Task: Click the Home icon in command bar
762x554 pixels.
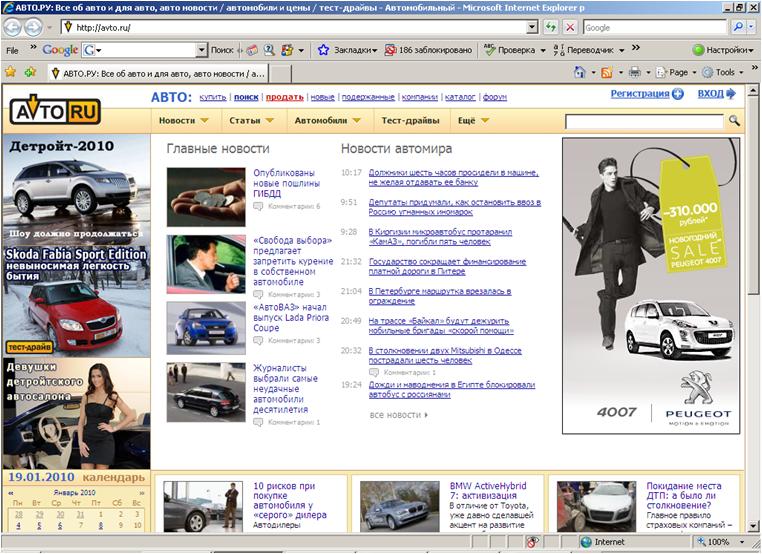Action: 579,72
